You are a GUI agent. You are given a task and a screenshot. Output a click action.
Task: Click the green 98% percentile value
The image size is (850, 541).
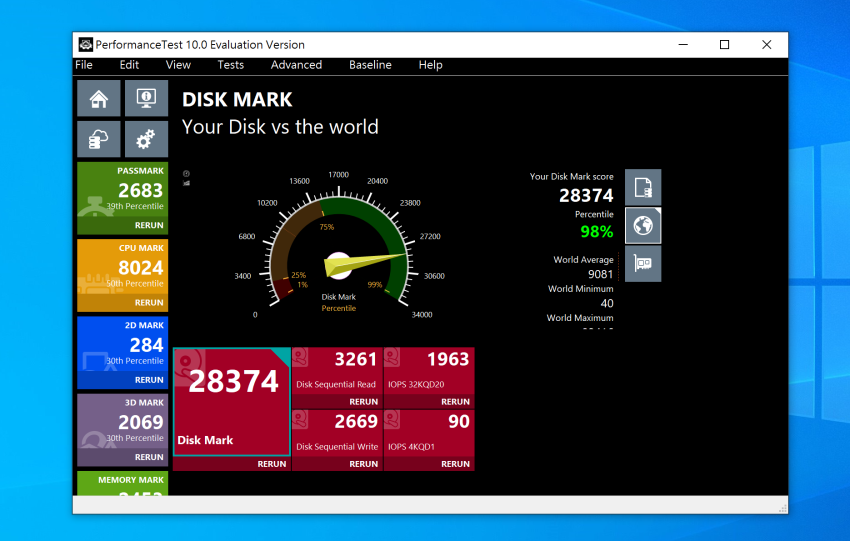[x=596, y=232]
